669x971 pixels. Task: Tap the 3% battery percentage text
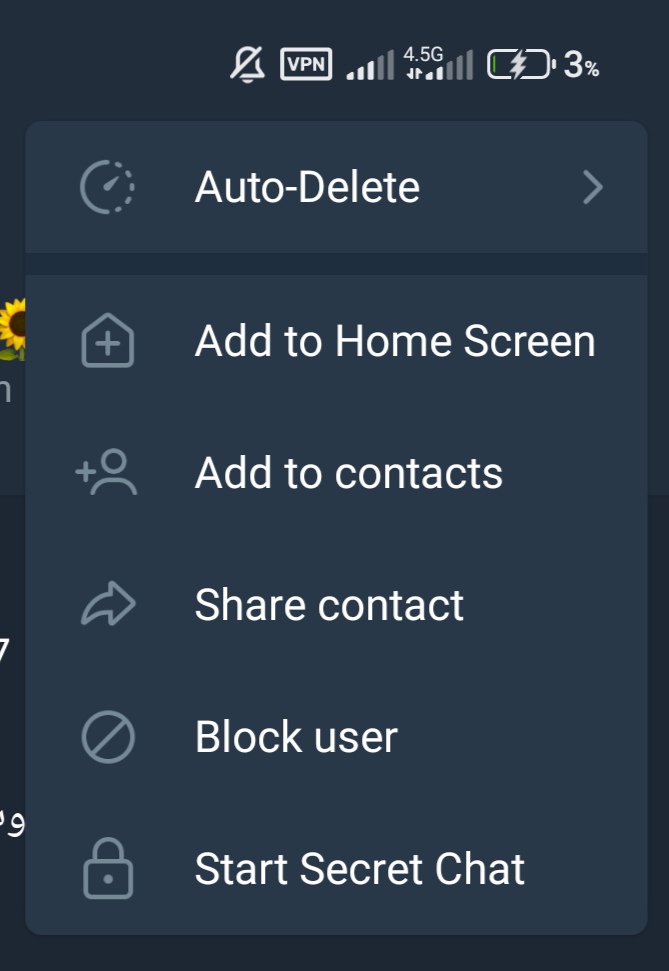[x=581, y=66]
